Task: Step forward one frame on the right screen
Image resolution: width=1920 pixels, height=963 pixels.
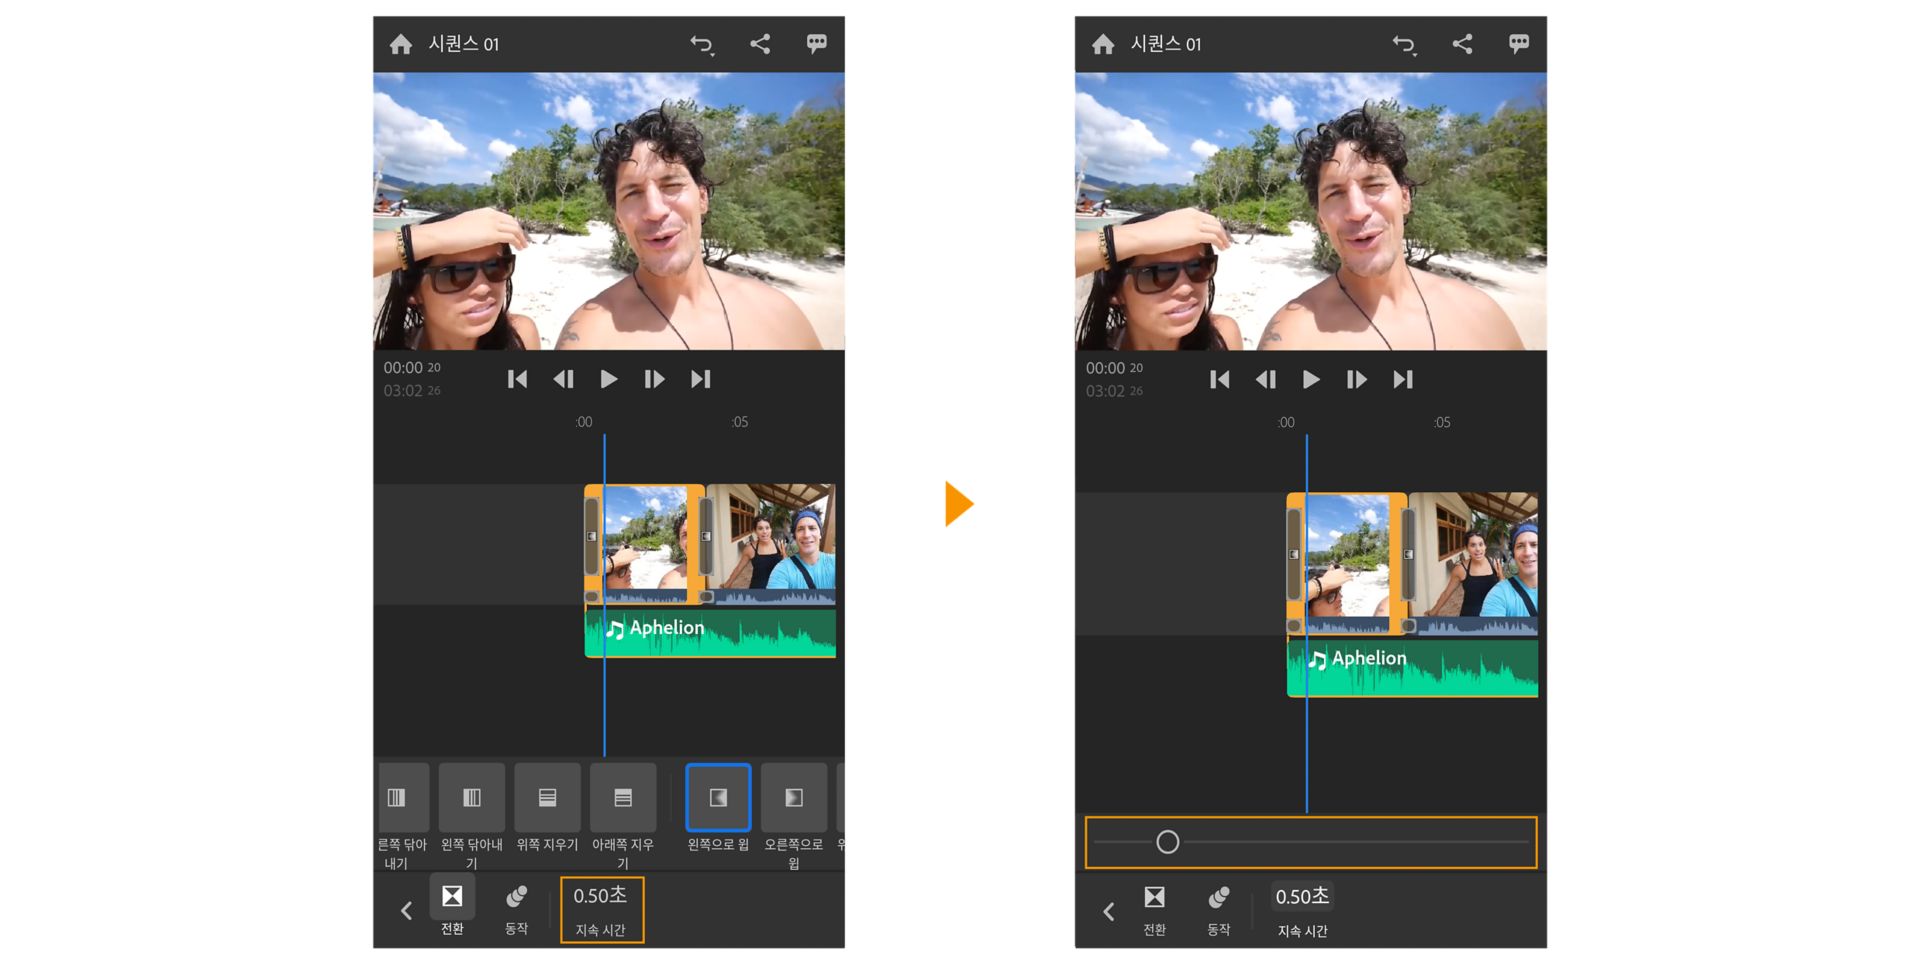Action: pyautogui.click(x=1356, y=379)
